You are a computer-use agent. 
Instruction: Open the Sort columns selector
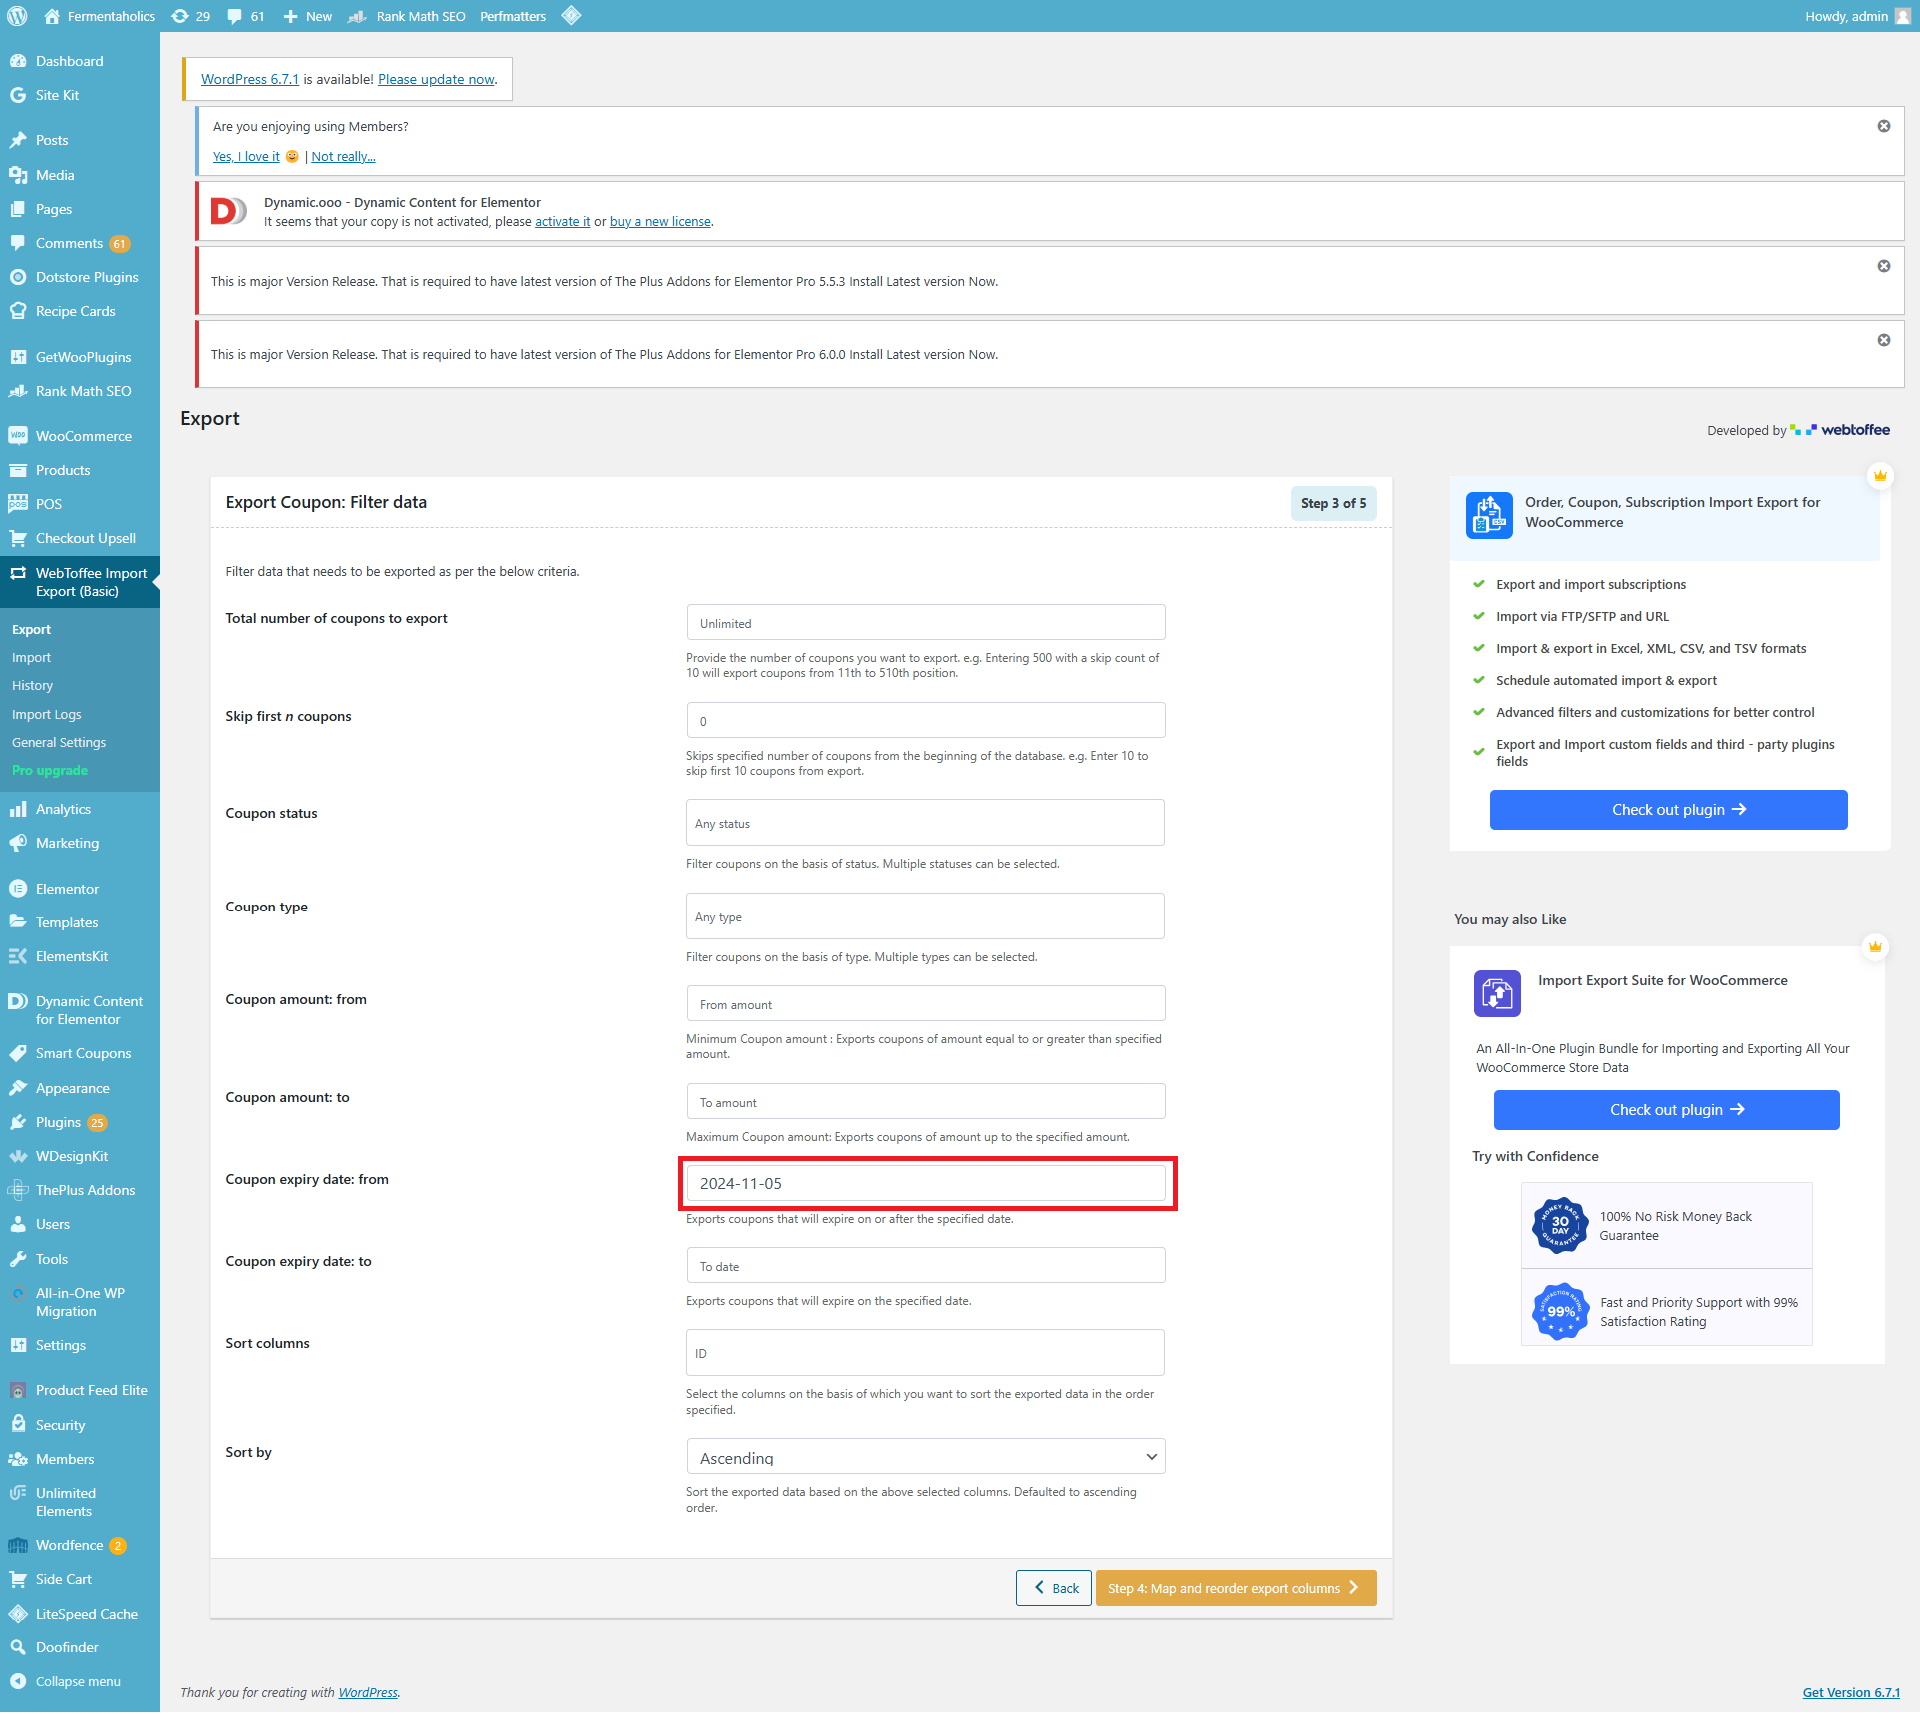pyautogui.click(x=926, y=1353)
